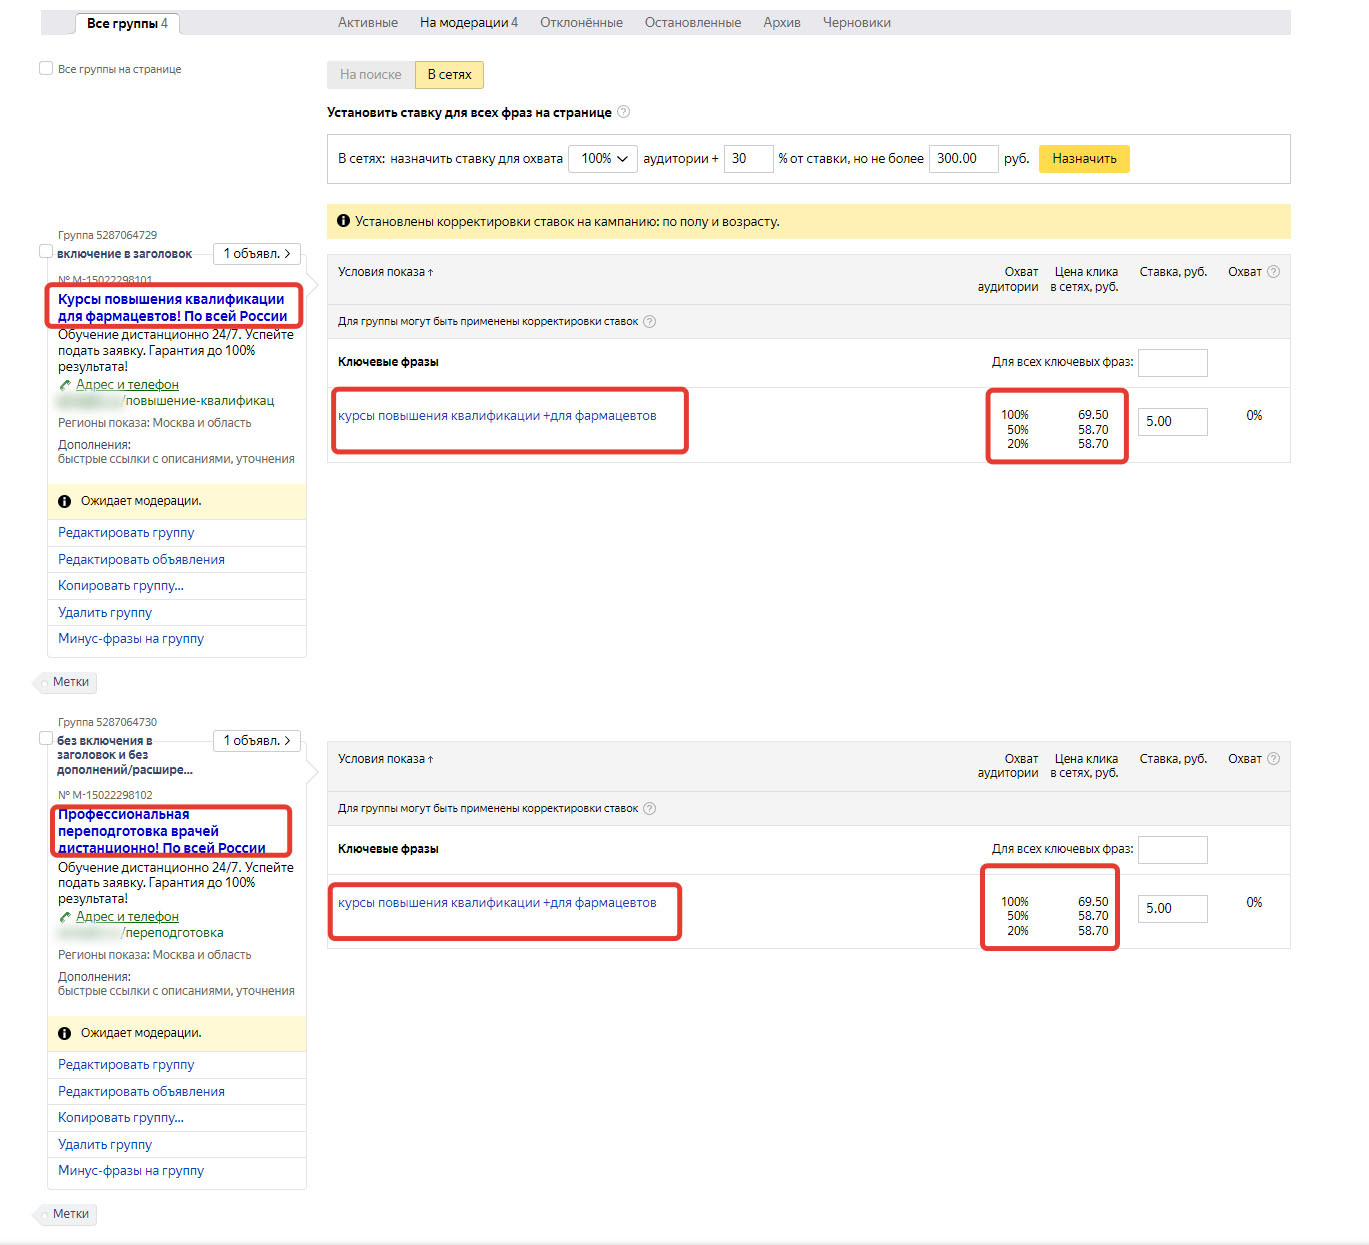Click Редактировать объявления for first group
The image size is (1369, 1245).
click(141, 560)
